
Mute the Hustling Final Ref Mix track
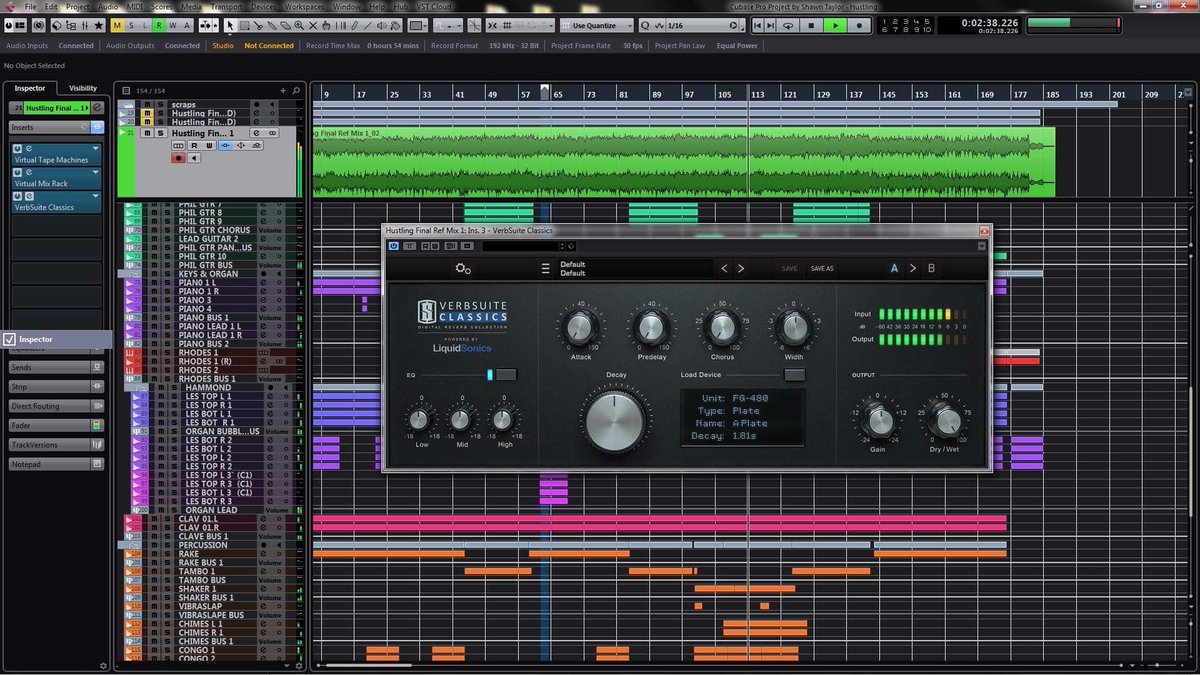coord(147,133)
